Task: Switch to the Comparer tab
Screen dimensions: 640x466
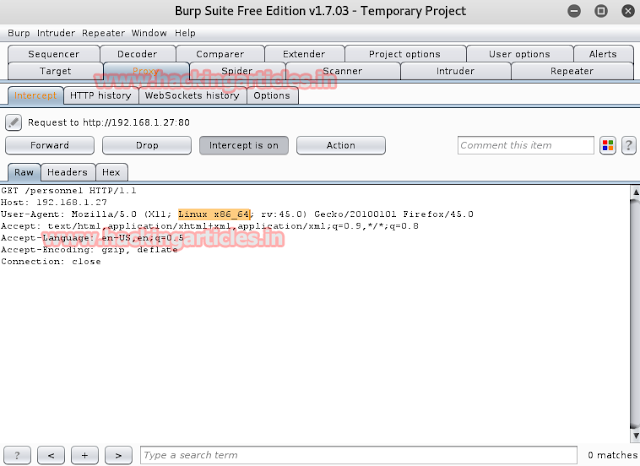Action: [220, 54]
